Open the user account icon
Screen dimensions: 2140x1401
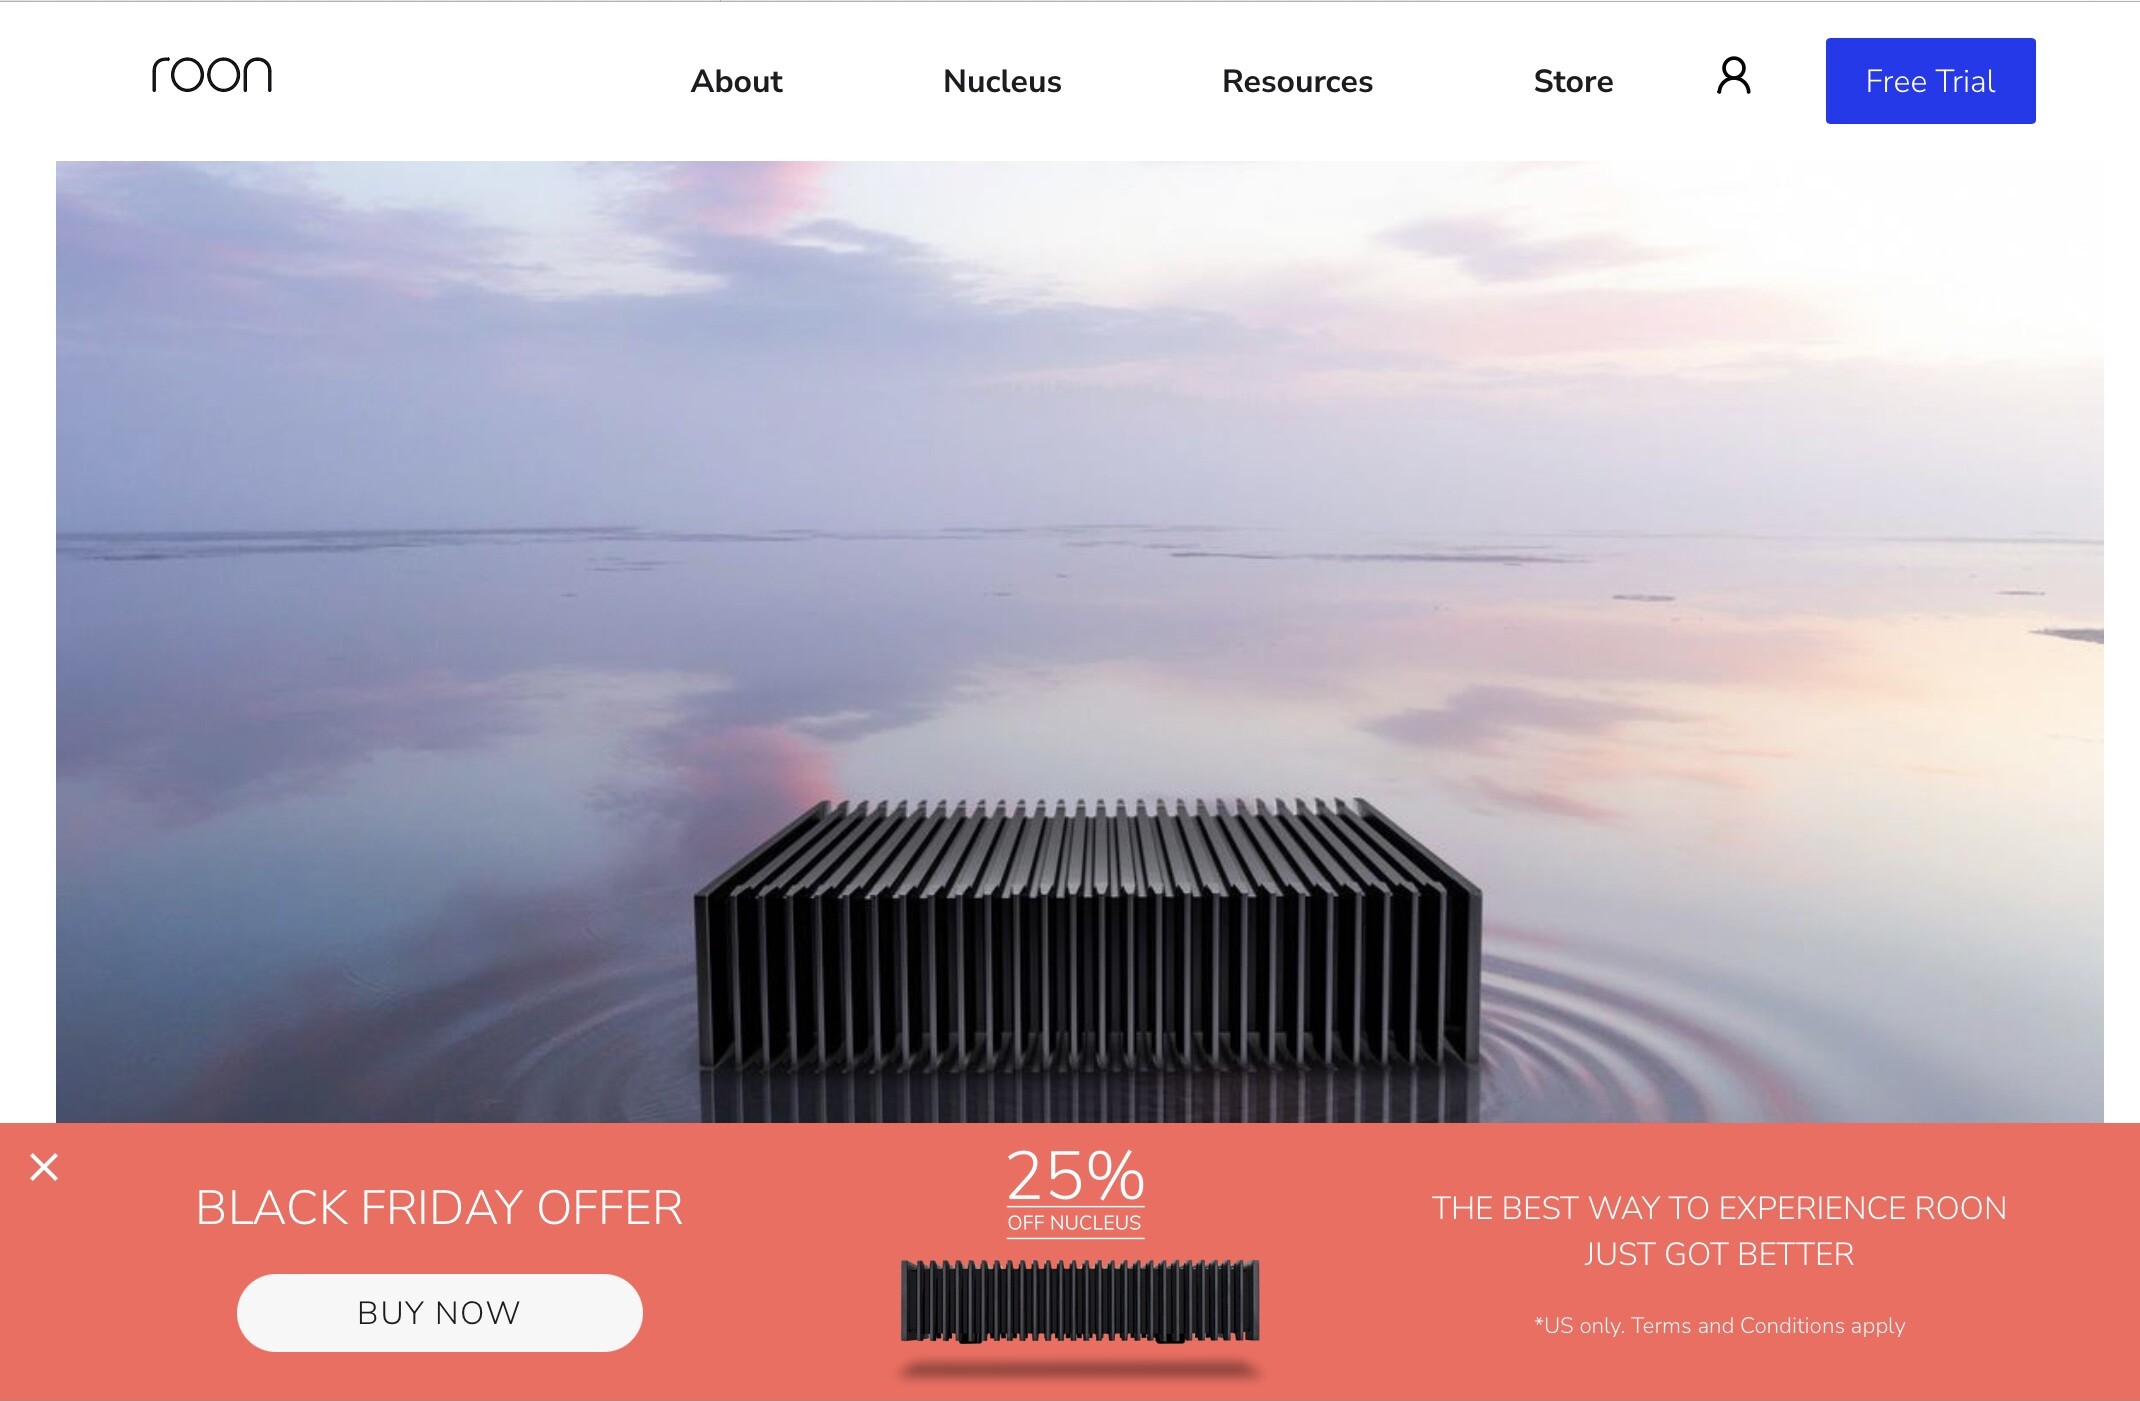pos(1734,76)
